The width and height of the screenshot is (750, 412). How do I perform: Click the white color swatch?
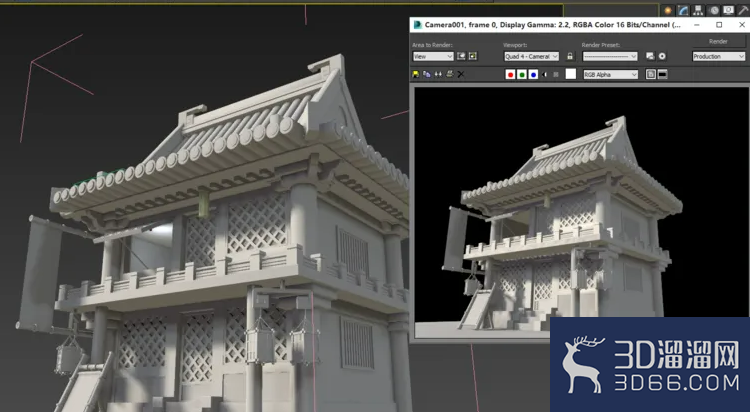click(x=571, y=74)
